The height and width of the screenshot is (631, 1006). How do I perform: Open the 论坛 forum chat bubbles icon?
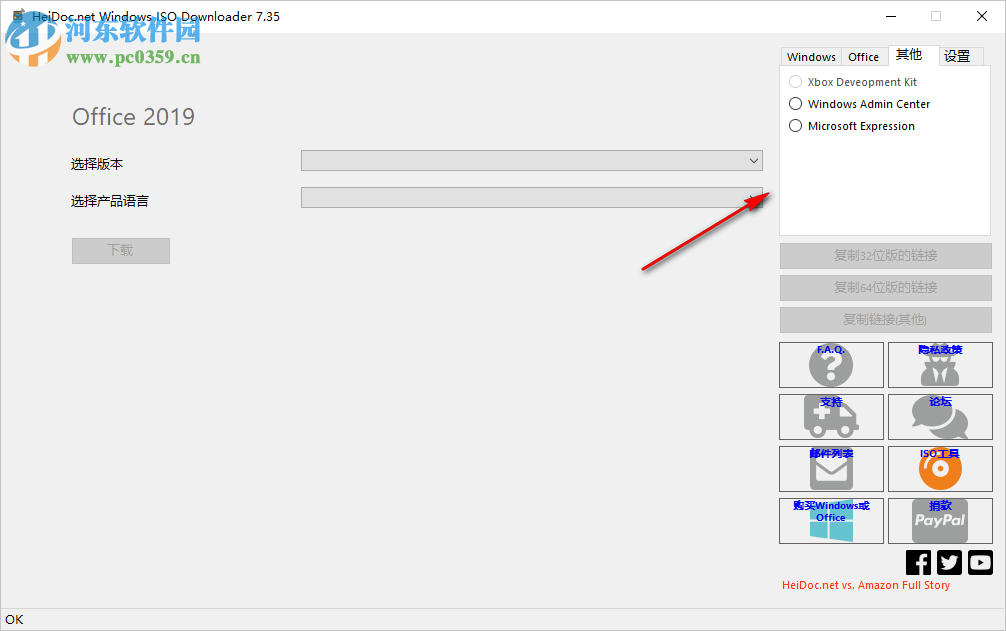pyautogui.click(x=940, y=417)
